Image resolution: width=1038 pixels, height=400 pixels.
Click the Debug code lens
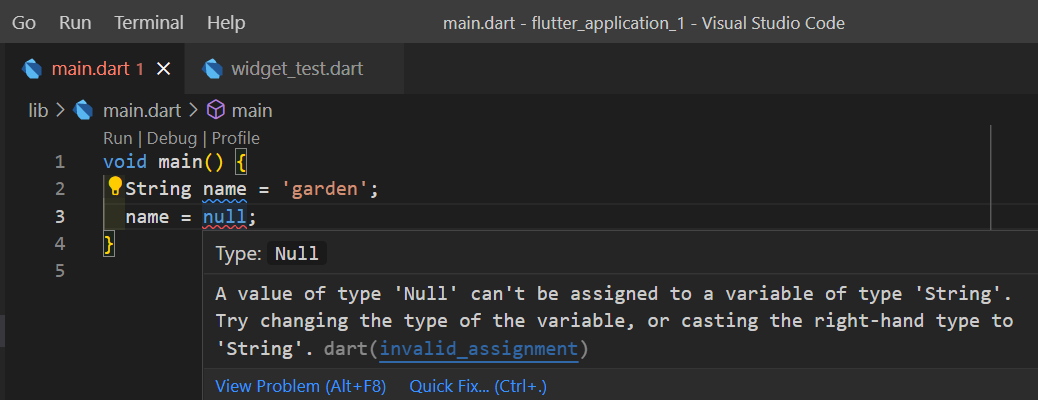[x=172, y=138]
